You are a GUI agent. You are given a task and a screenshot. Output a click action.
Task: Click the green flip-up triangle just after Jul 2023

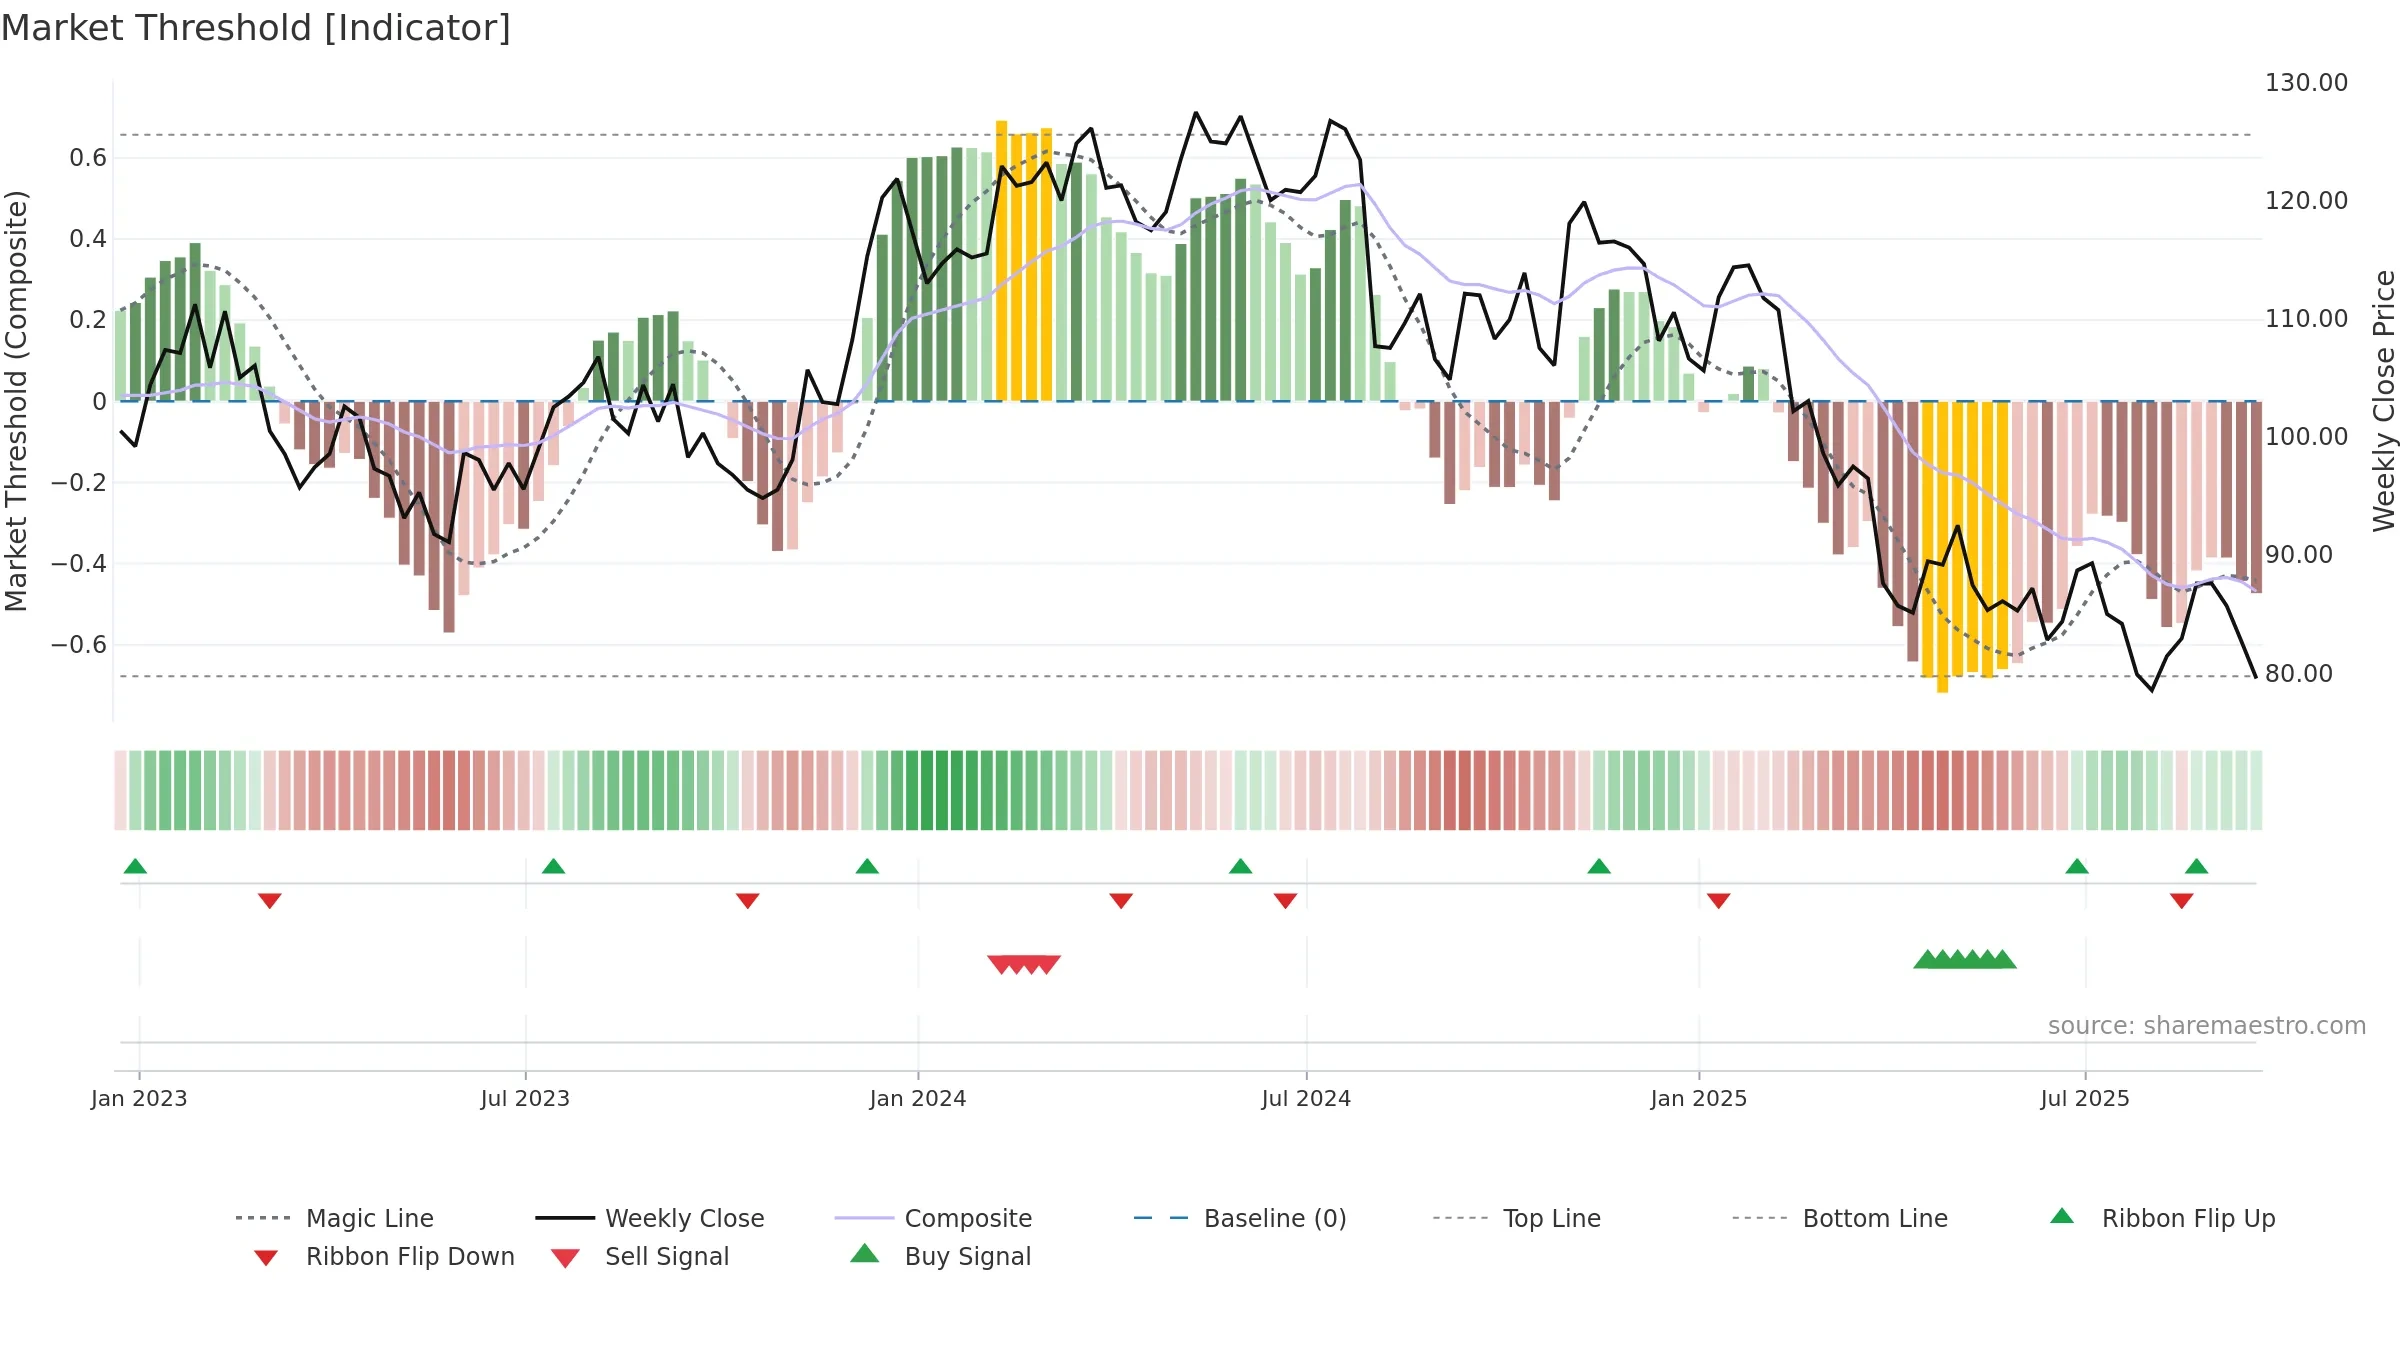coord(553,866)
